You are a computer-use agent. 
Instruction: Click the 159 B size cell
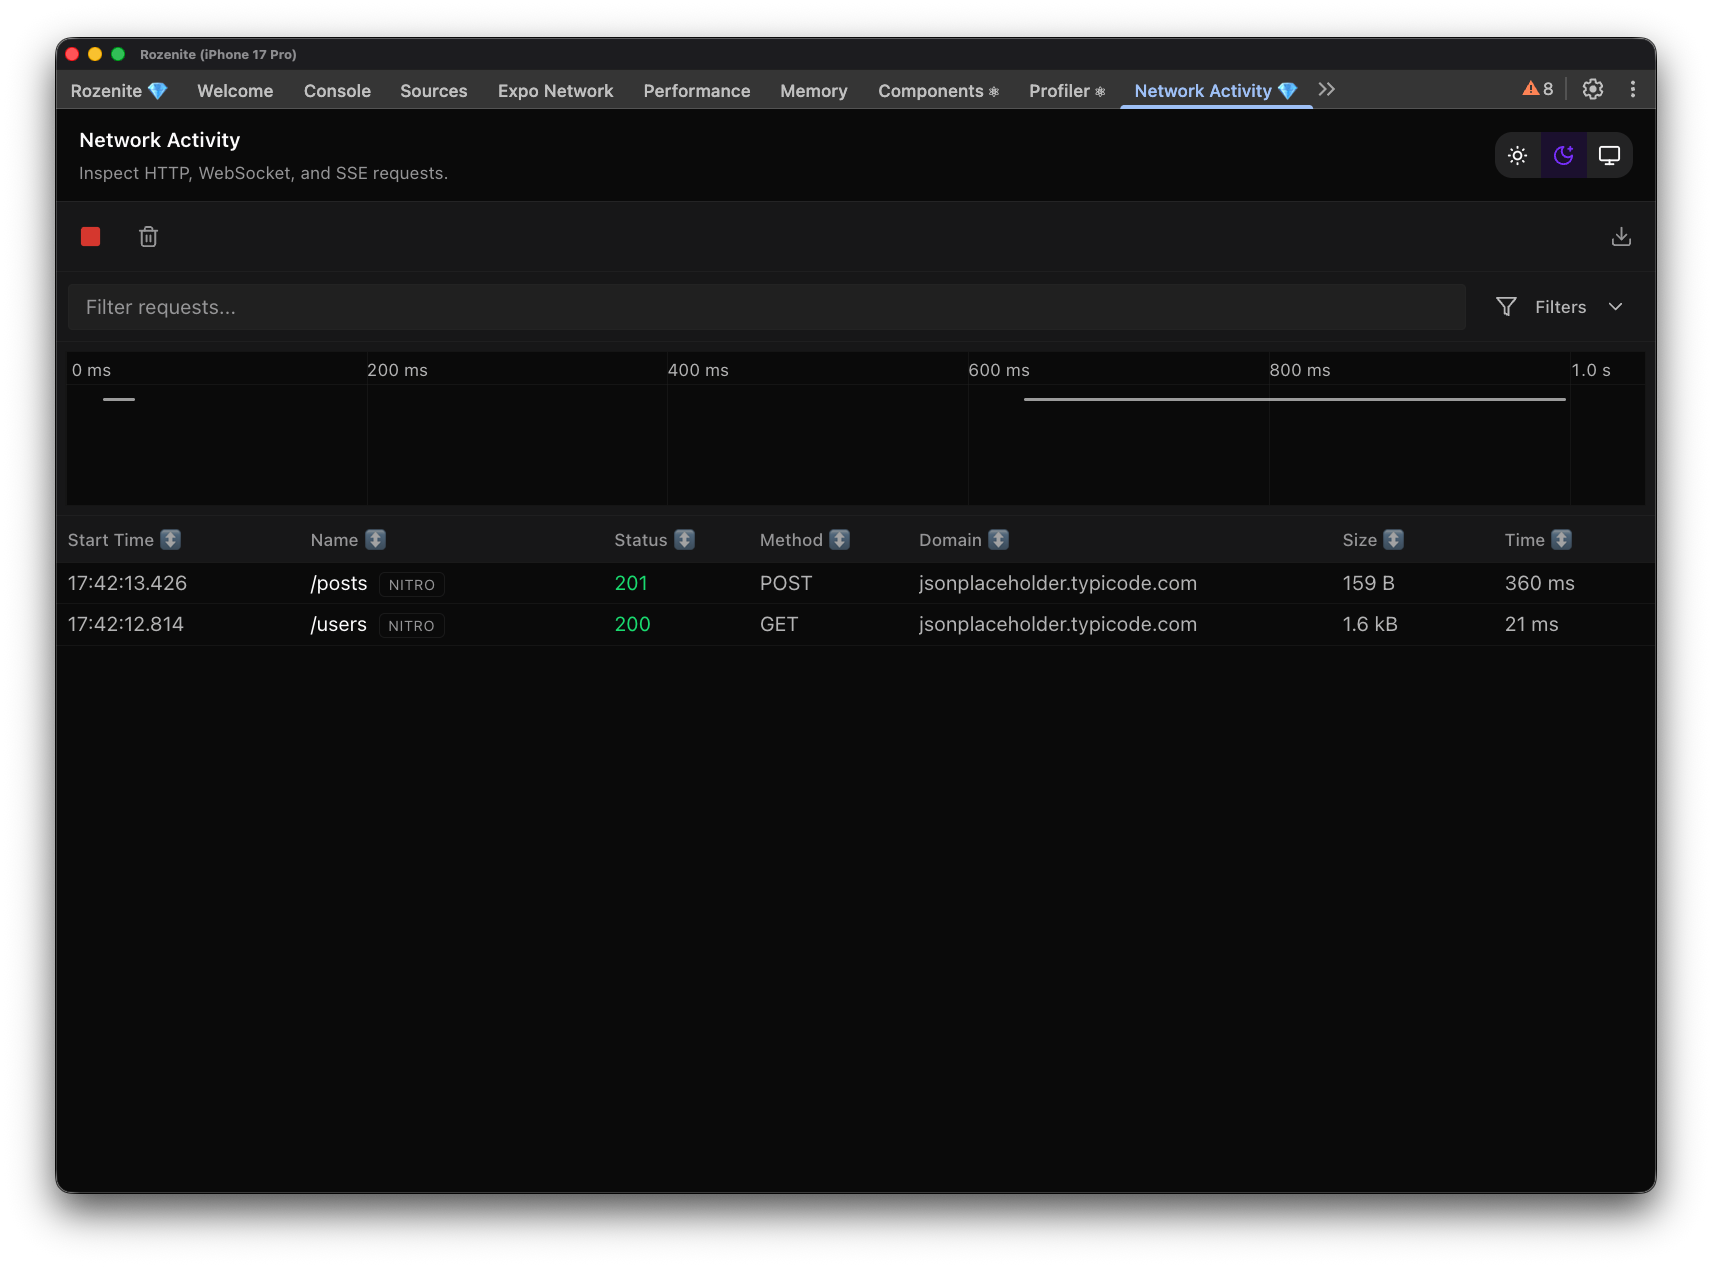1368,583
